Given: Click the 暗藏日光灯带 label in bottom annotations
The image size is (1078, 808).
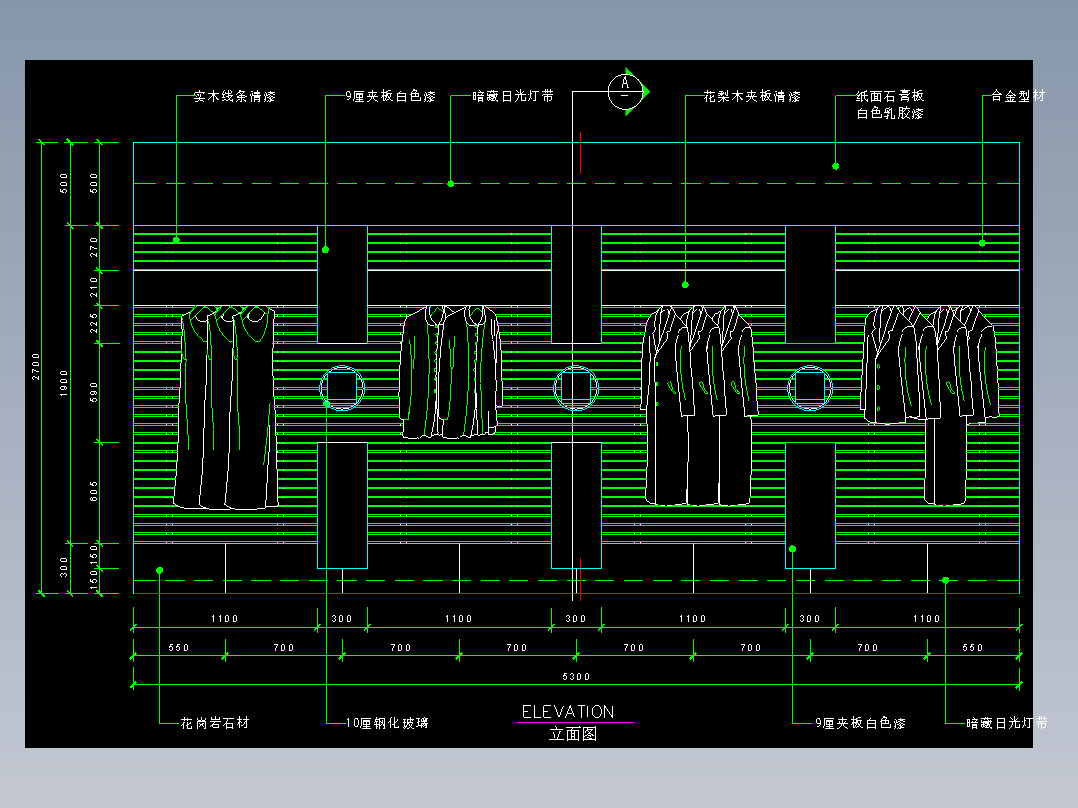Looking at the screenshot, I should [x=1007, y=723].
